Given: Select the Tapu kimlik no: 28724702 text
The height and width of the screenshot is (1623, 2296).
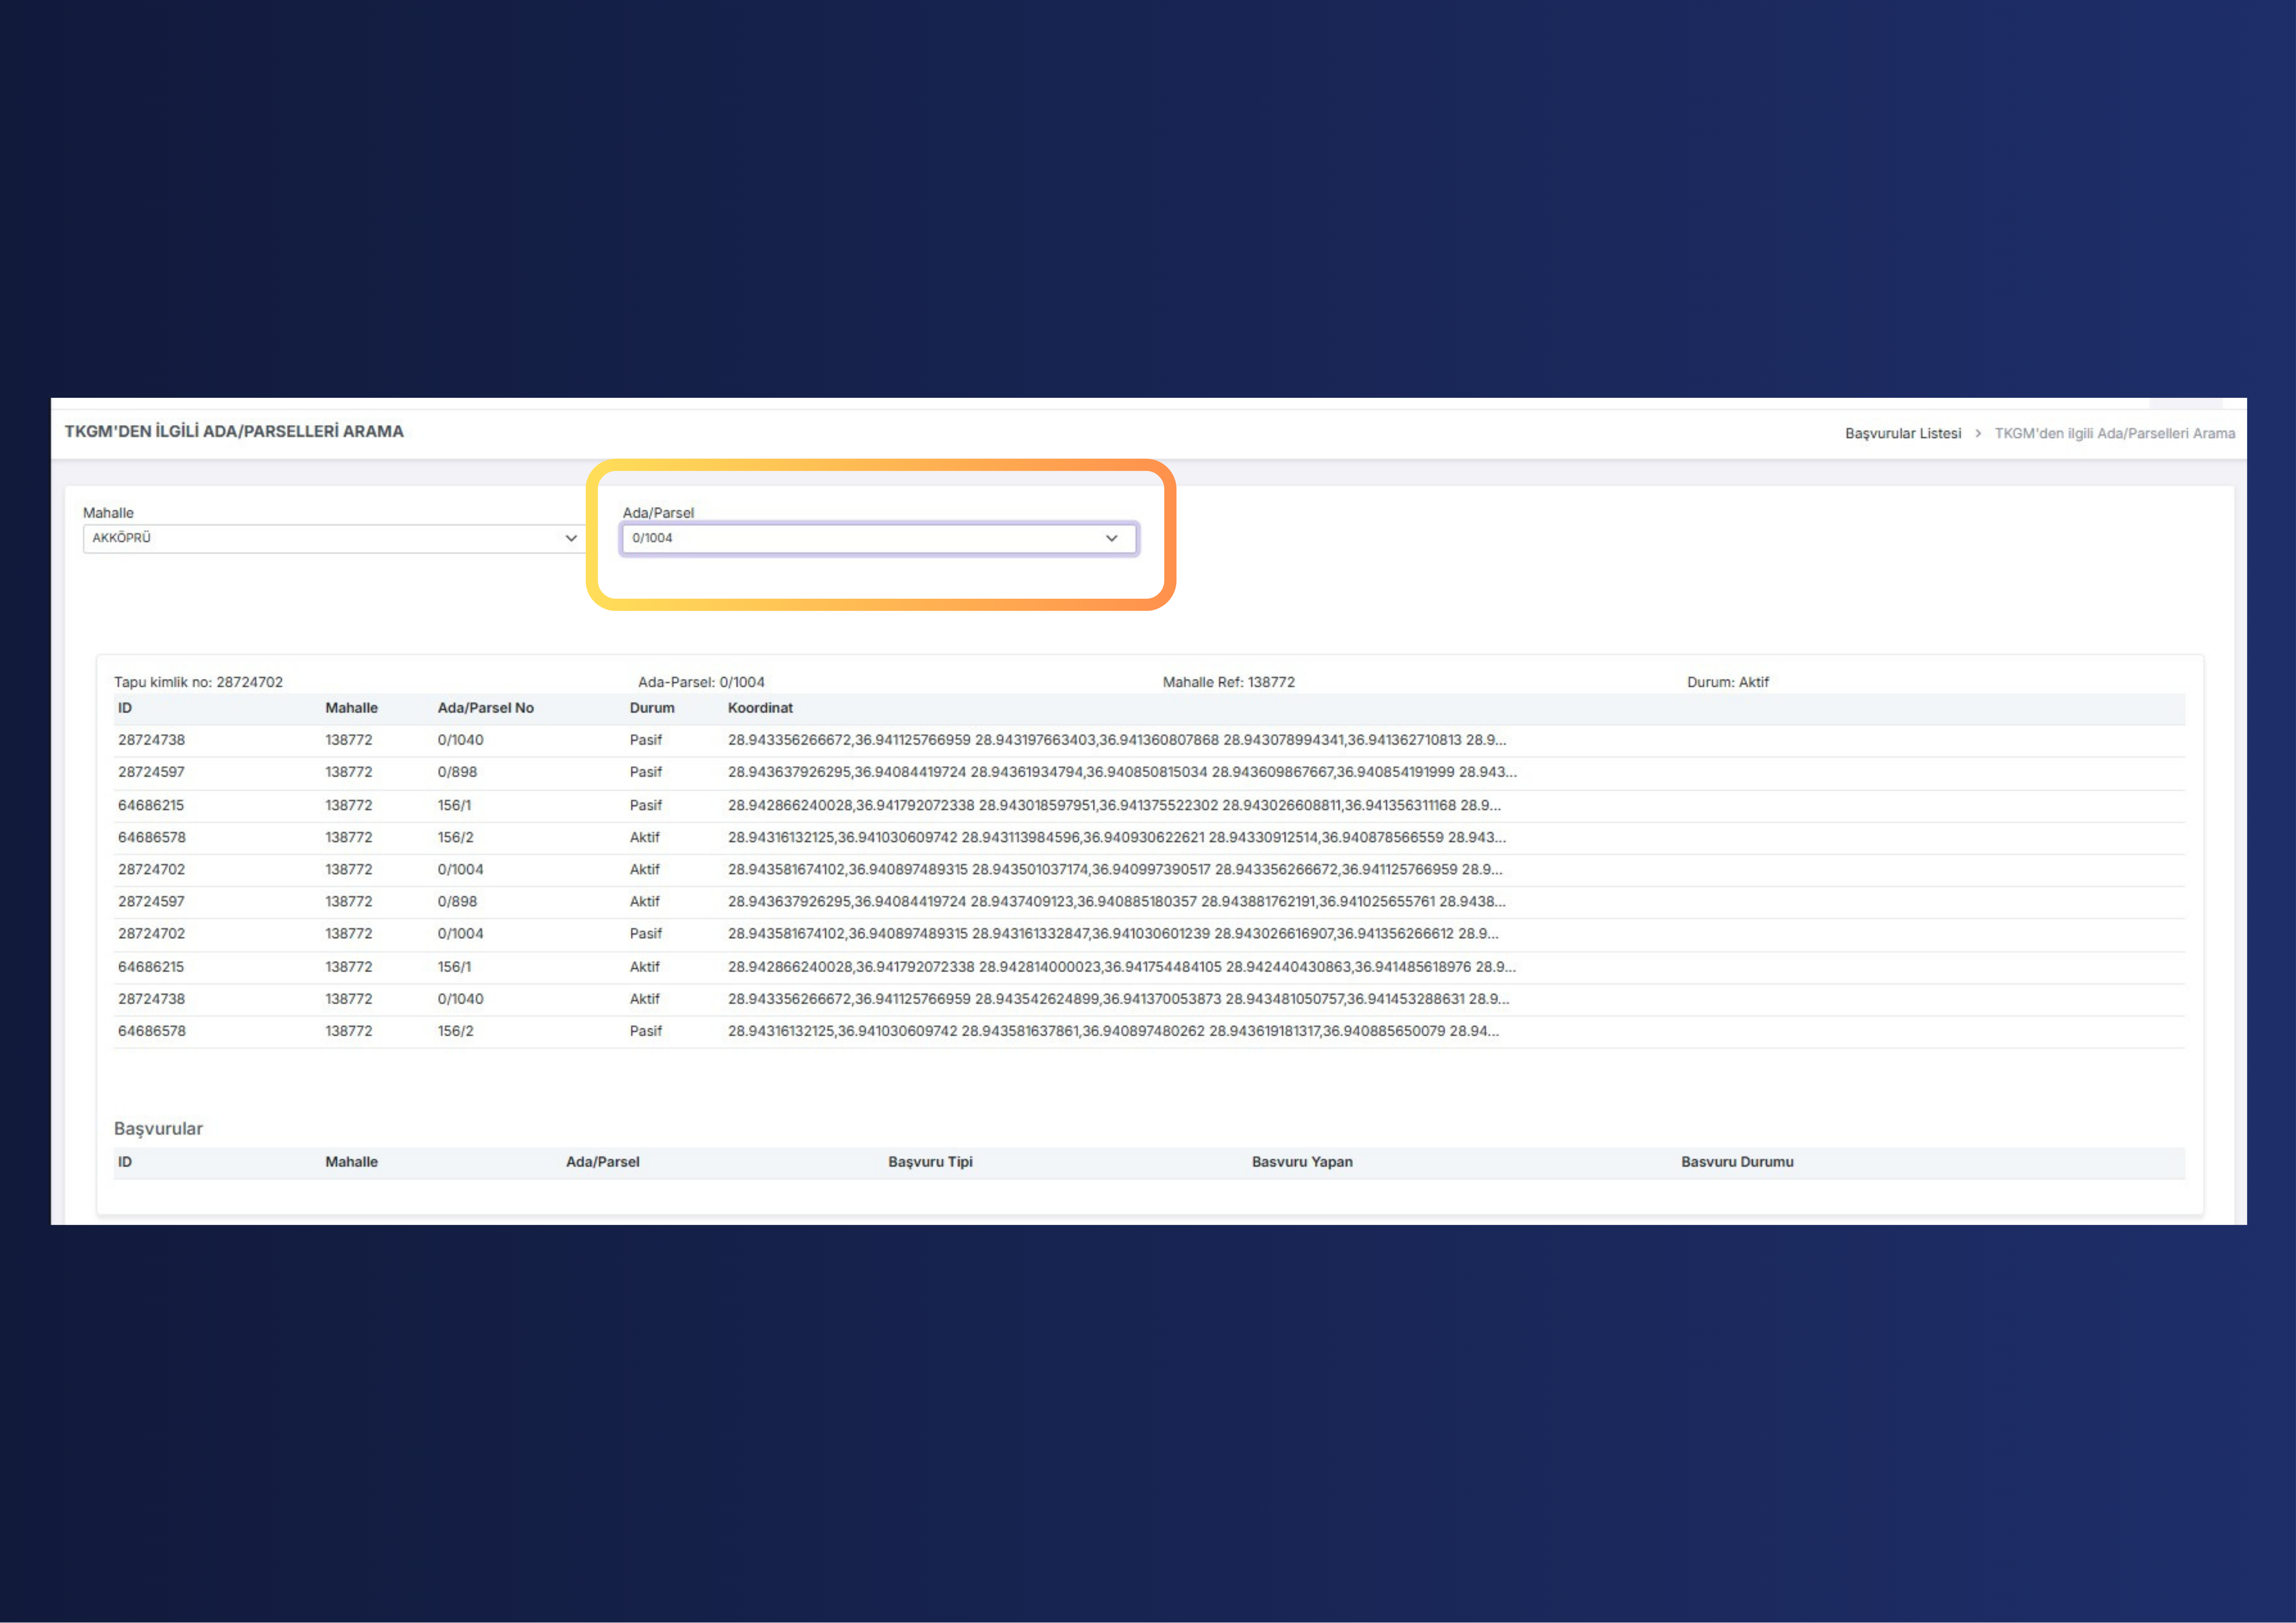Looking at the screenshot, I should pyautogui.click(x=198, y=682).
